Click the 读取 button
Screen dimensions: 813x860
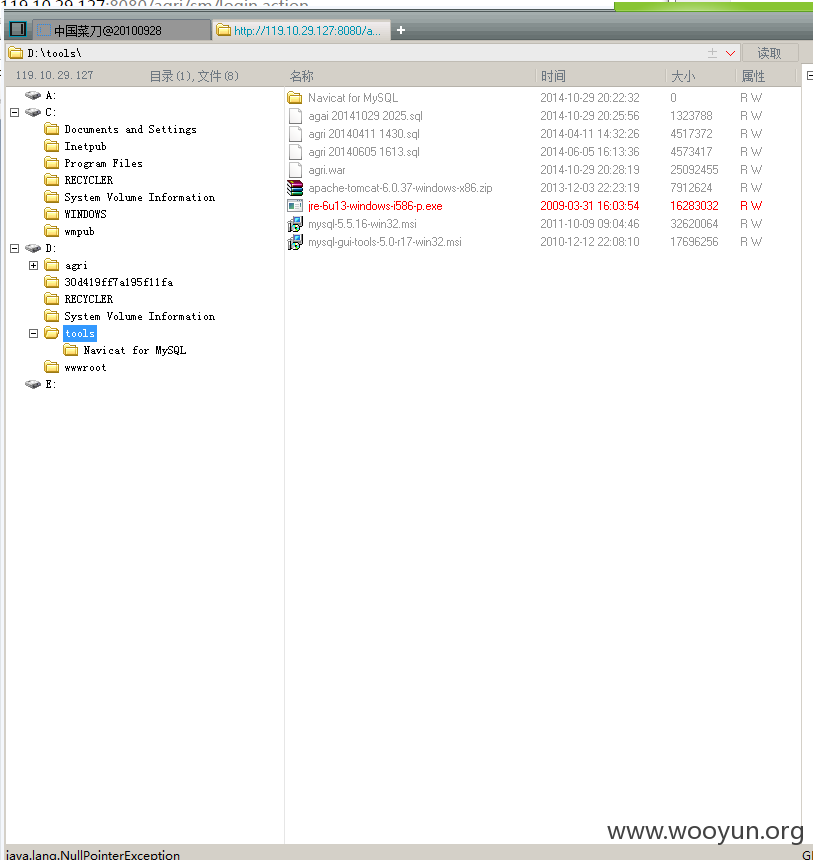[769, 53]
